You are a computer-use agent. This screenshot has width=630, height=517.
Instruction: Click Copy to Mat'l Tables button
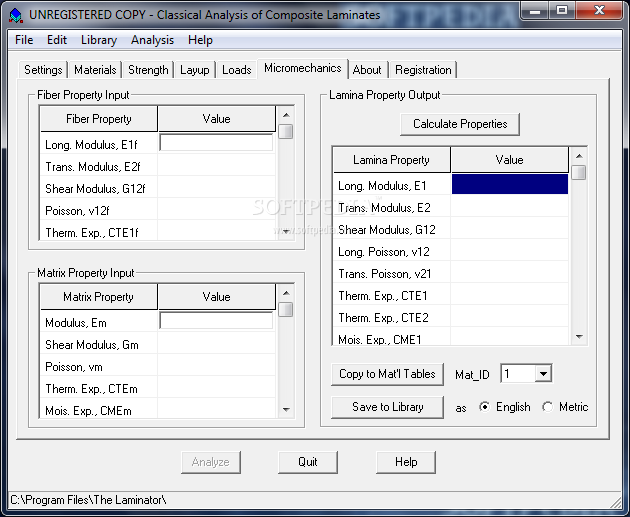click(387, 374)
